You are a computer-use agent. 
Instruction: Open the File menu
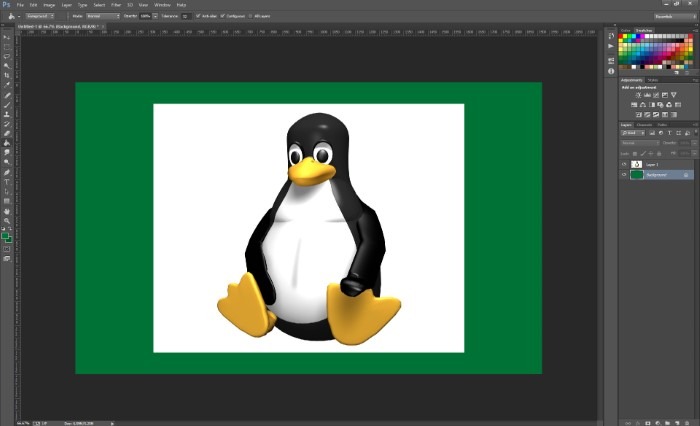pos(20,5)
